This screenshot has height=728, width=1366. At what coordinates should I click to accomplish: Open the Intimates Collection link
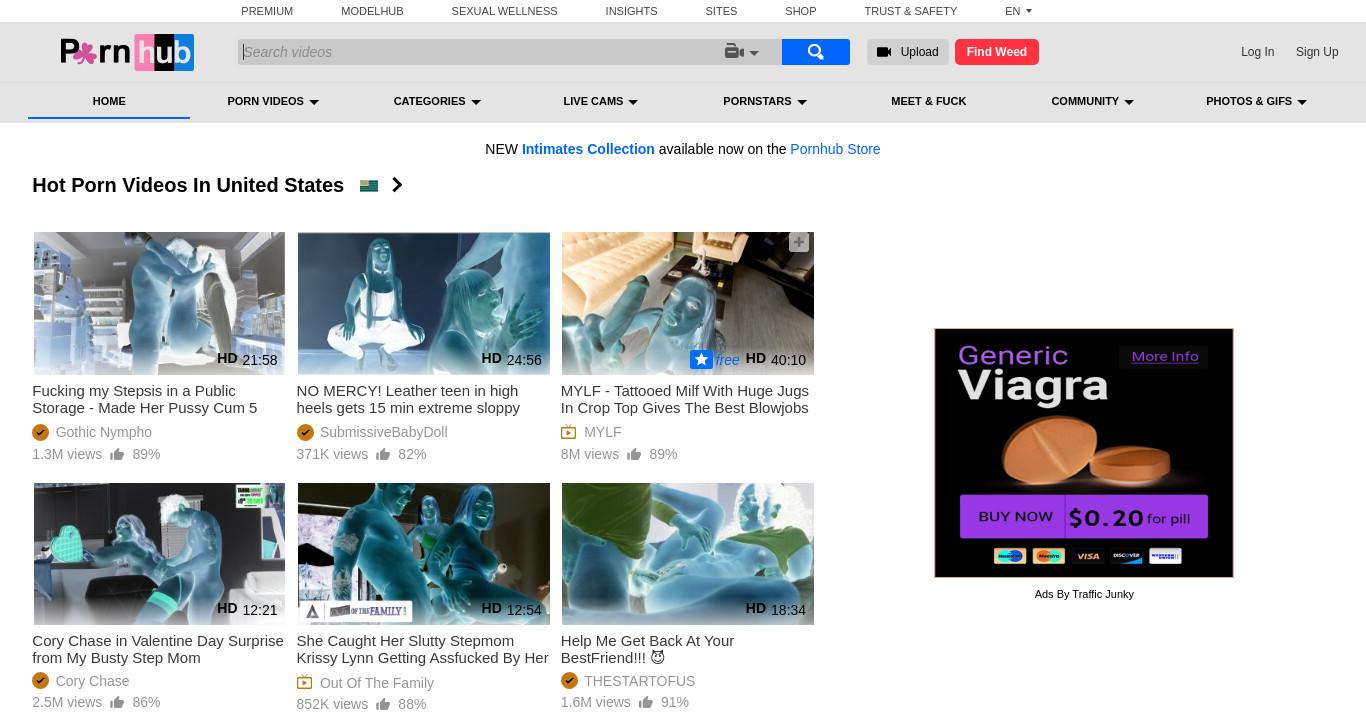[588, 149]
